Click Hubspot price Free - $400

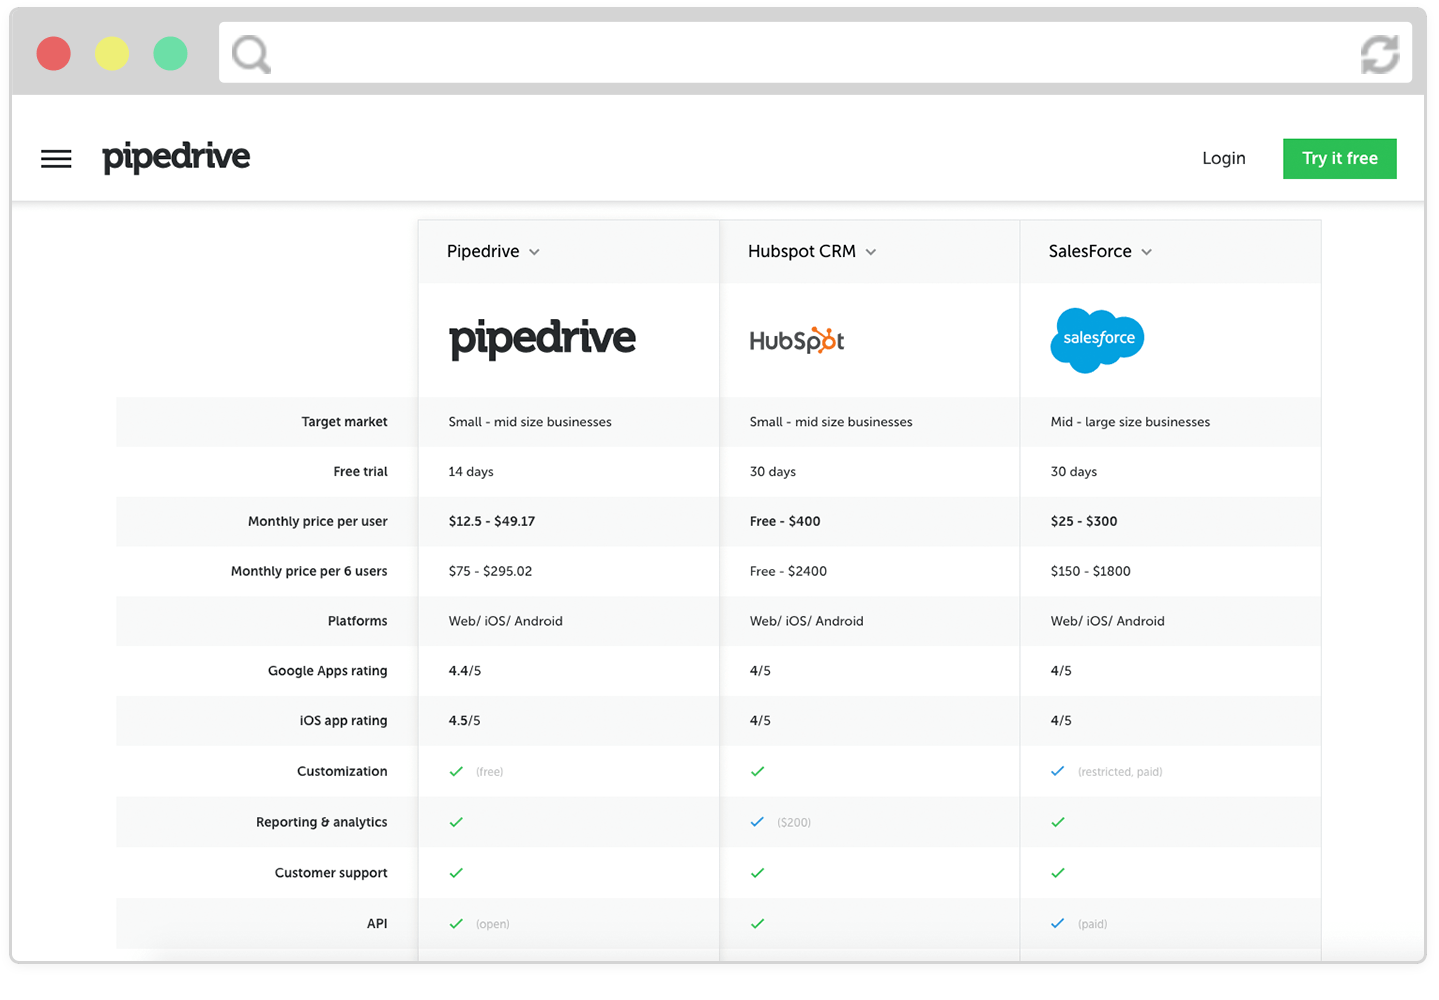pos(785,521)
